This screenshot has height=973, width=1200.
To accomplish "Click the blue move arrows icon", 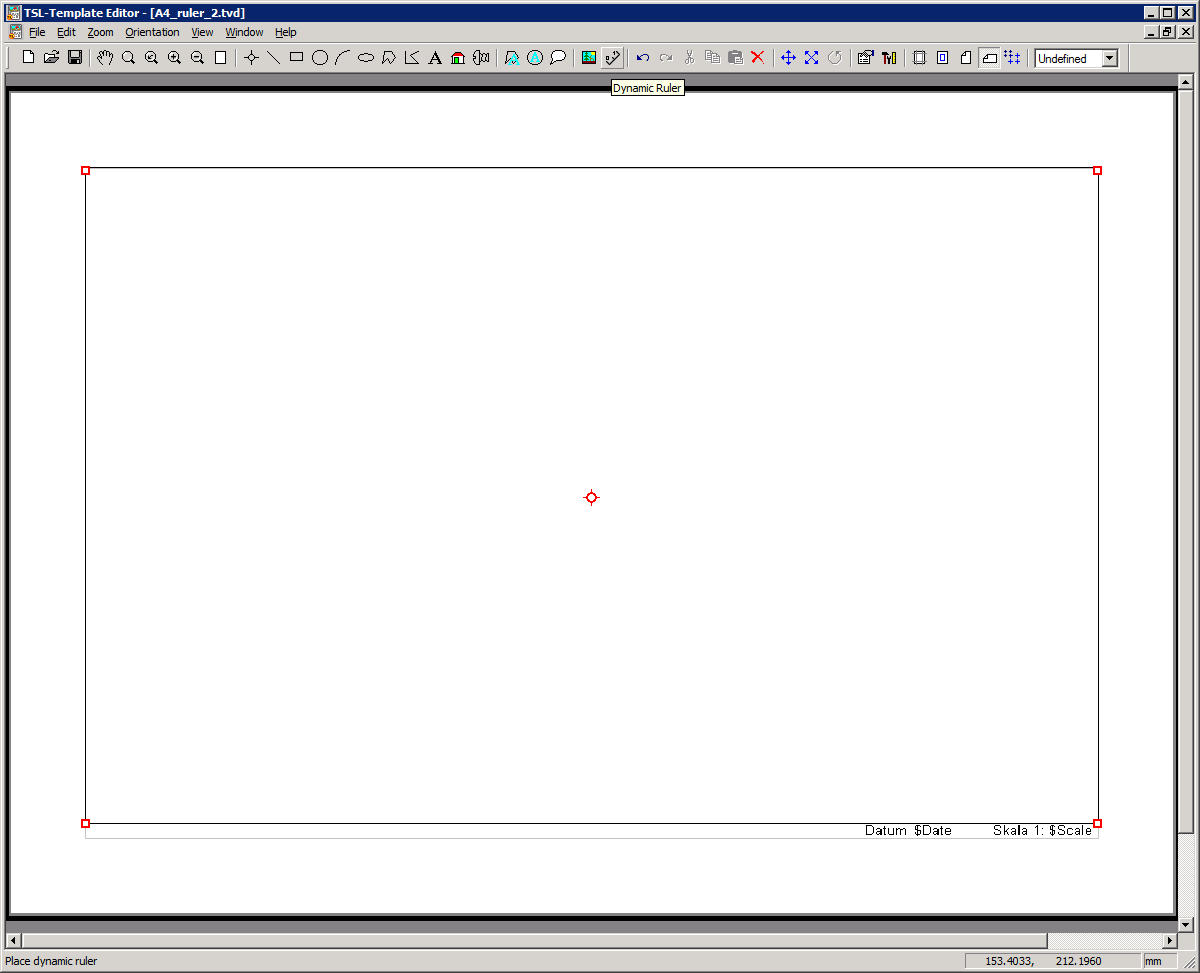I will [x=788, y=58].
